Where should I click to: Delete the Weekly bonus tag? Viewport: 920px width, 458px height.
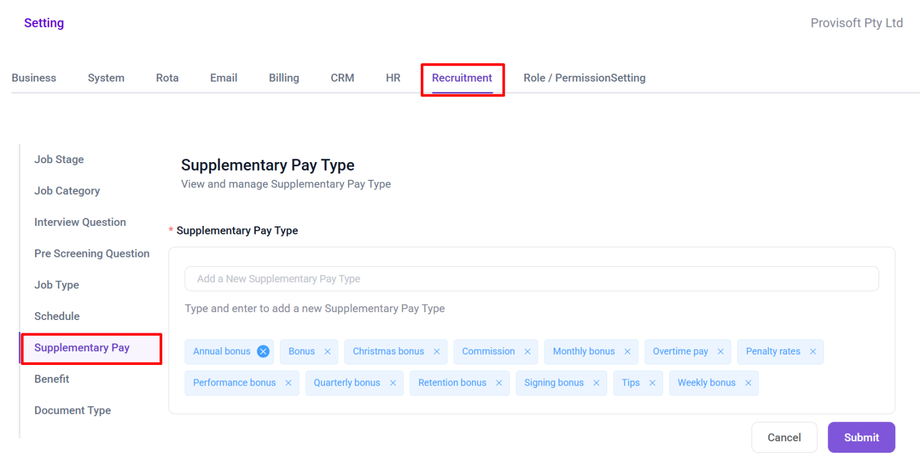click(x=748, y=383)
